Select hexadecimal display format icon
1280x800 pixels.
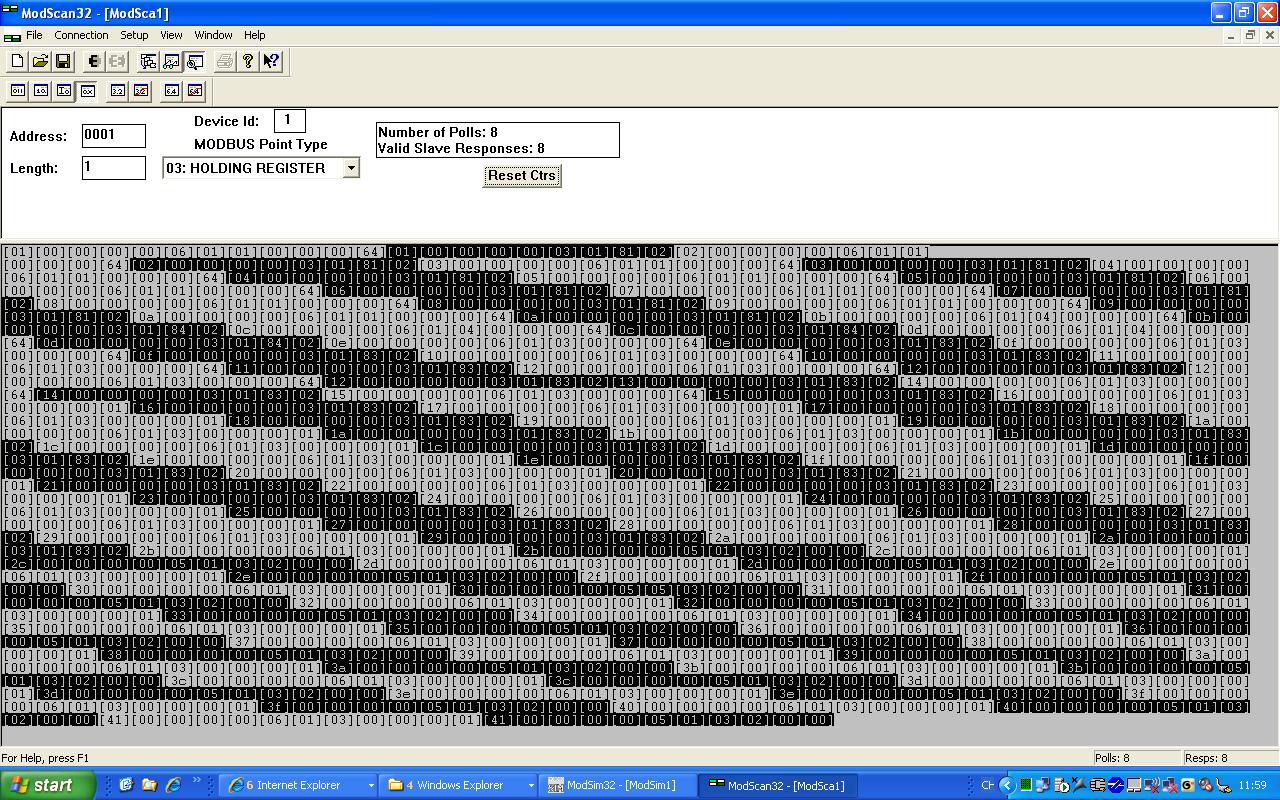[87, 91]
